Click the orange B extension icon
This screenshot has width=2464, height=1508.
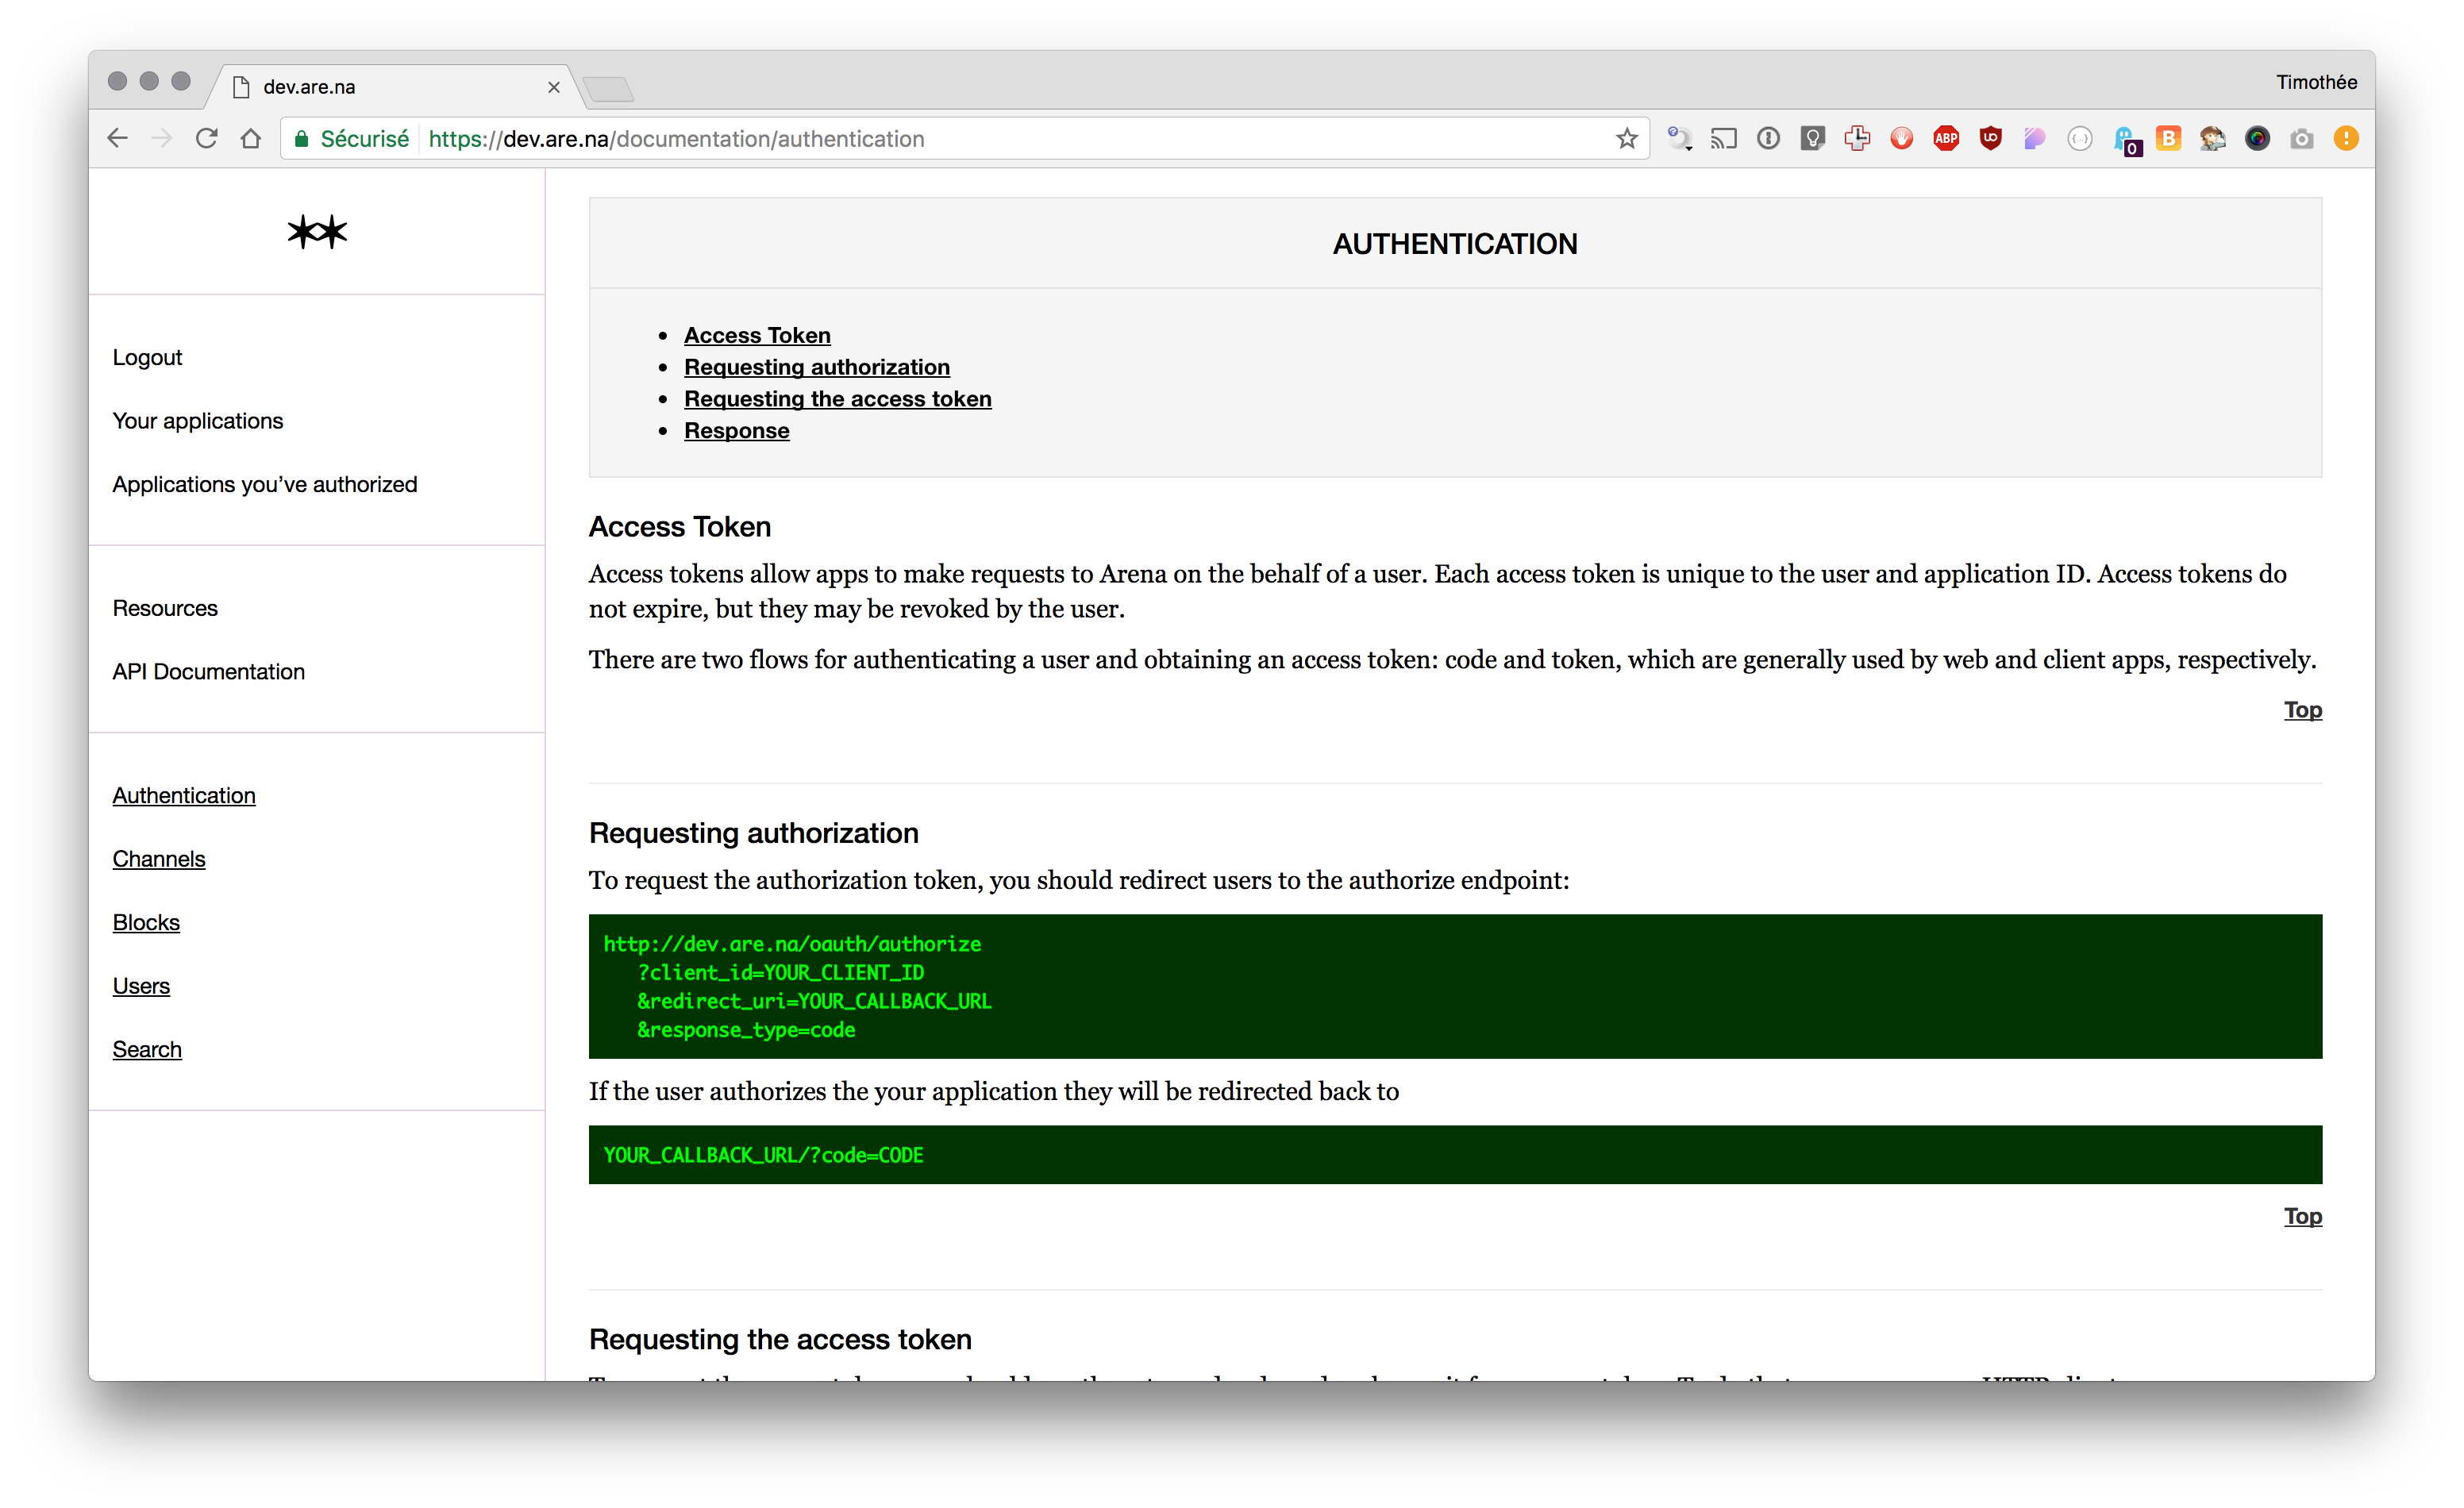[2169, 138]
